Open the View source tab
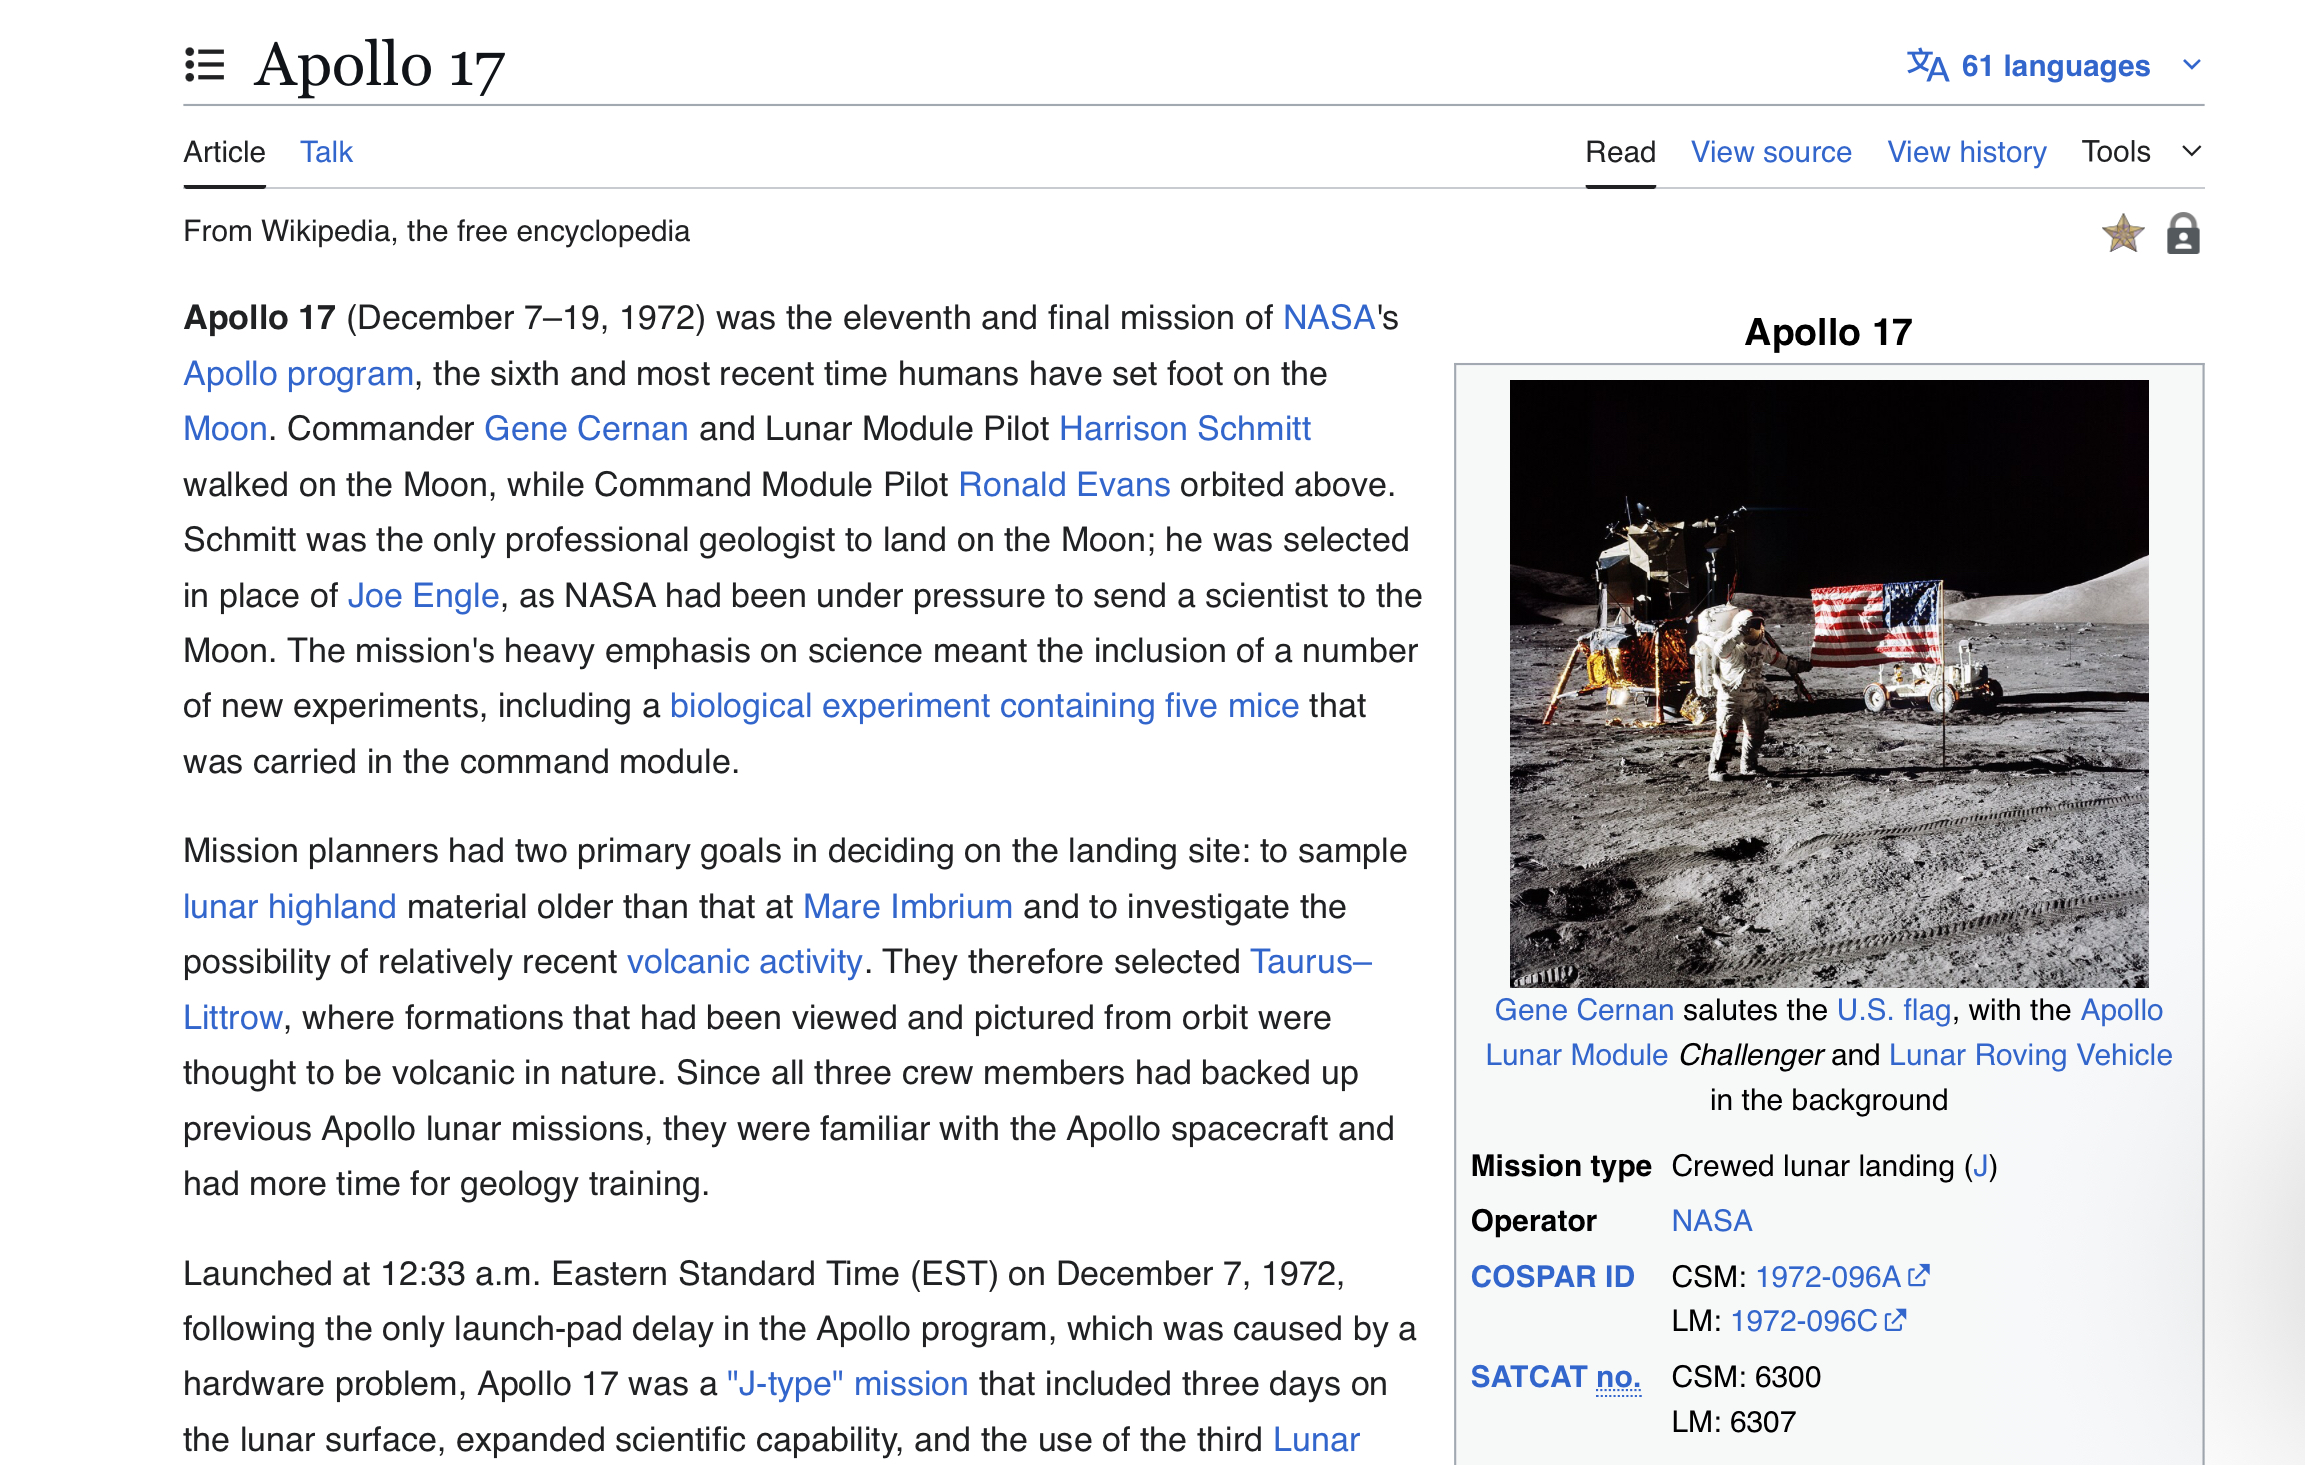2305x1465 pixels. (x=1771, y=152)
